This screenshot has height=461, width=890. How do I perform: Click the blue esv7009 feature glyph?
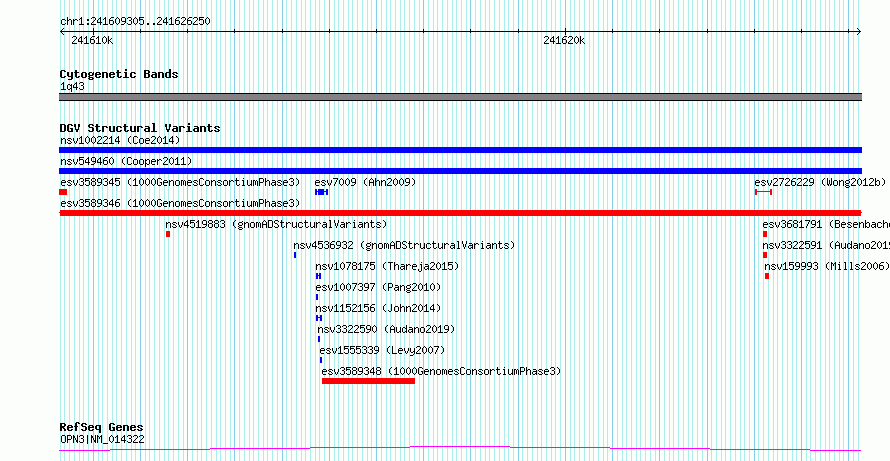pos(321,192)
